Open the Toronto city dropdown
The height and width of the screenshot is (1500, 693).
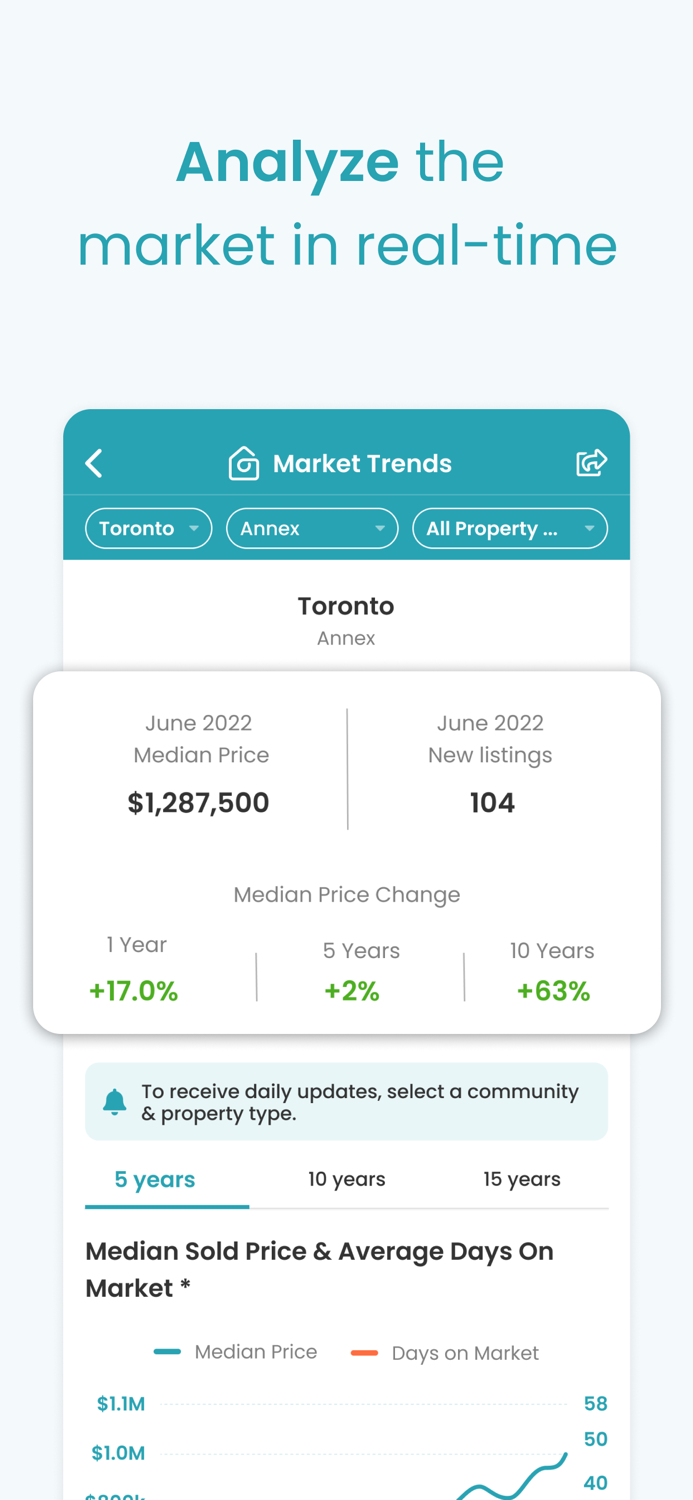click(148, 528)
